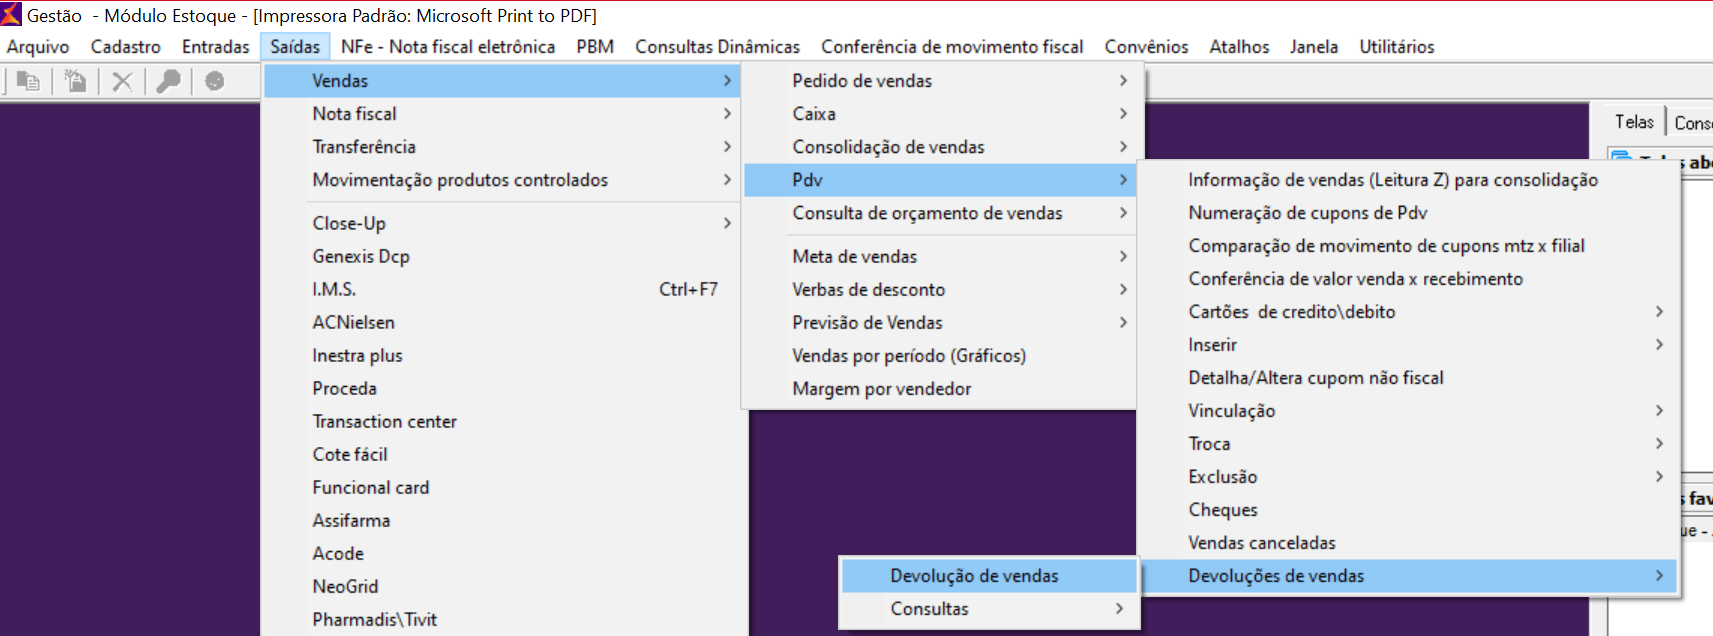The height and width of the screenshot is (636, 1713).
Task: Expand the Cartões de credito\debito submenu arrow
Action: coord(1659,312)
